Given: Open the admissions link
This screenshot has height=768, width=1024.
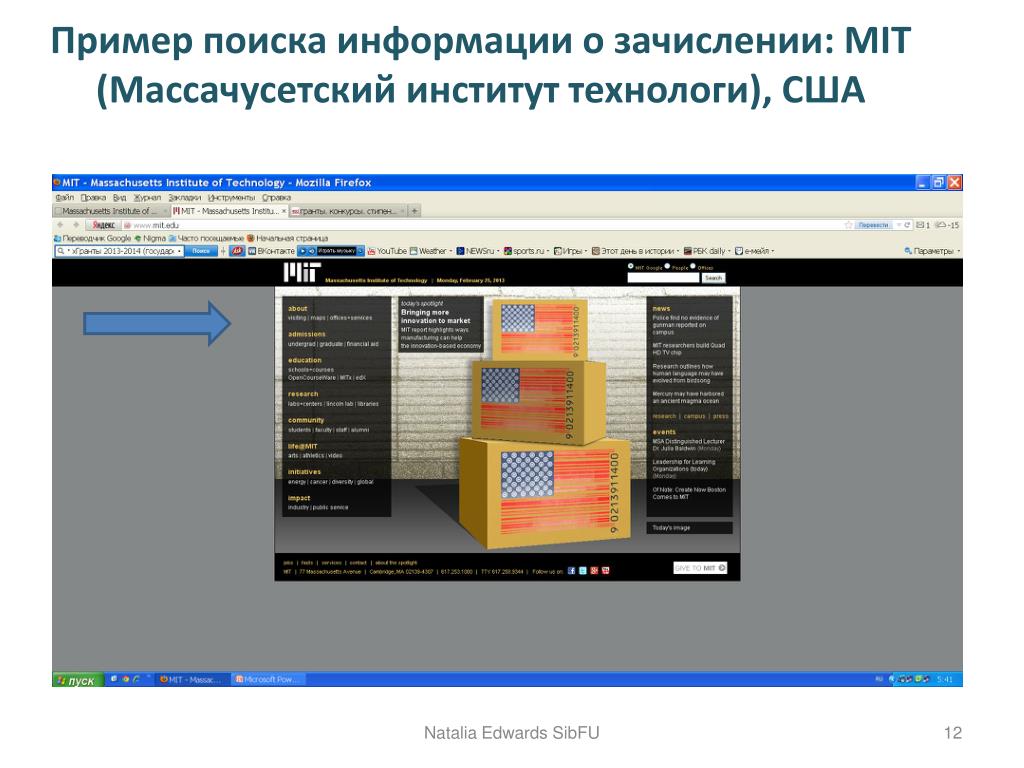Looking at the screenshot, I should pos(306,334).
